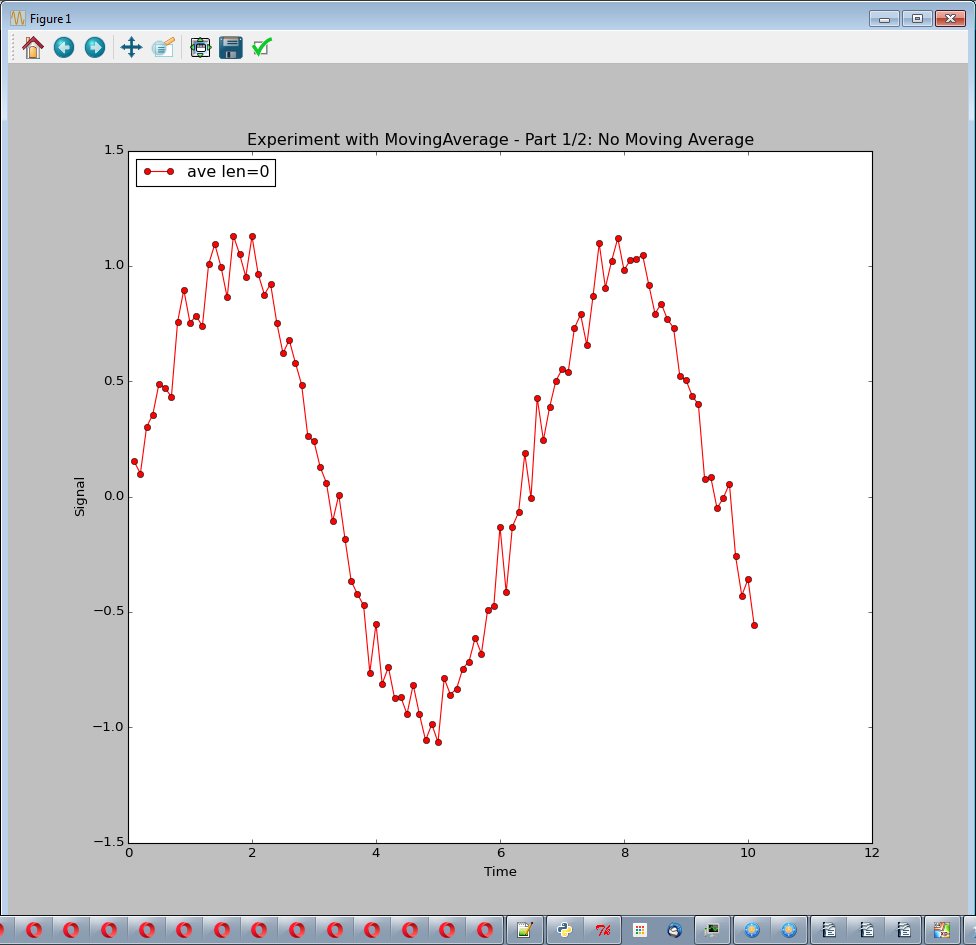The width and height of the screenshot is (976, 945).
Task: Click the toolbar drag handle grip
Action: (13, 47)
